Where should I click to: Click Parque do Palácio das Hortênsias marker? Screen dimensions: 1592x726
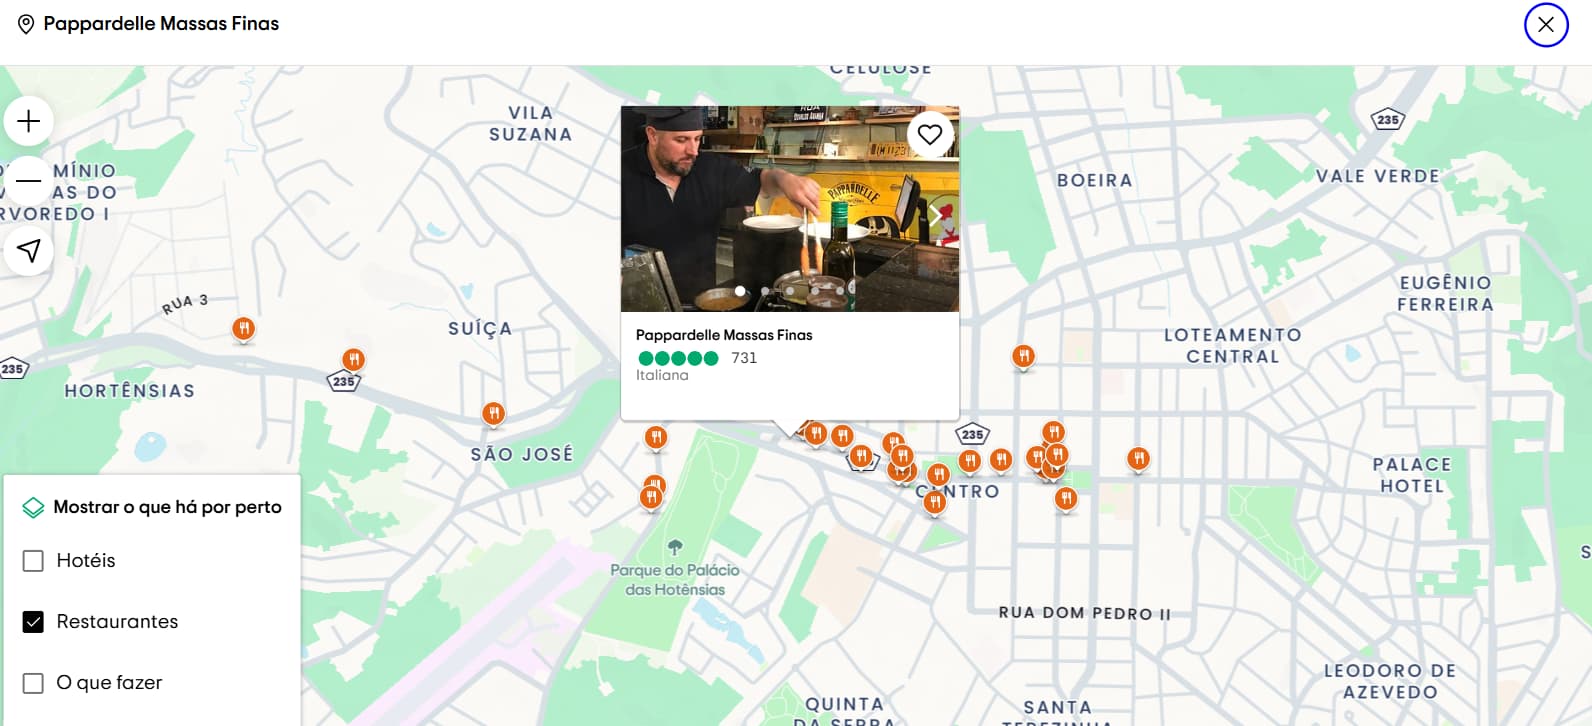(675, 547)
